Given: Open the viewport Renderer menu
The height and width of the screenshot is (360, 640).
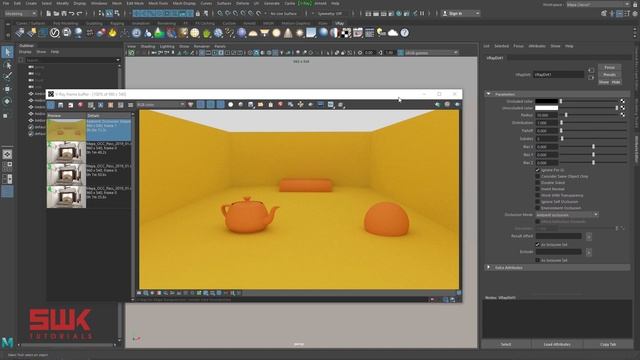Looking at the screenshot, I should click(x=202, y=47).
